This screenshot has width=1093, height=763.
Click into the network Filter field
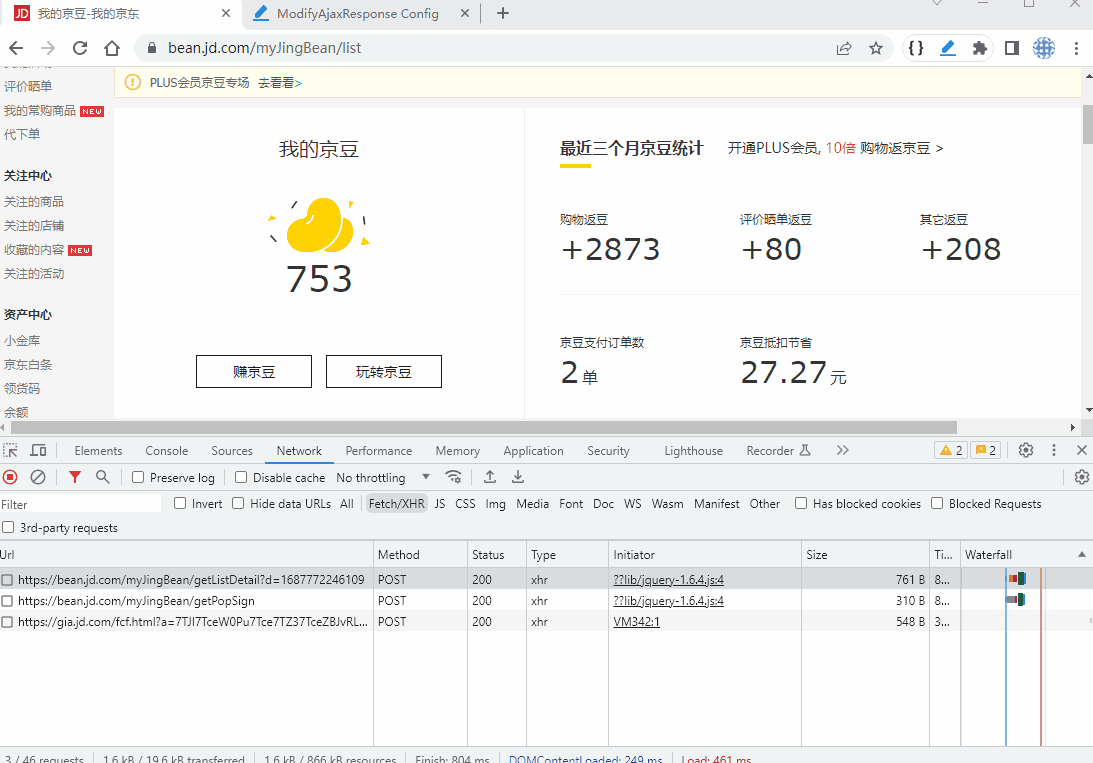(x=80, y=504)
